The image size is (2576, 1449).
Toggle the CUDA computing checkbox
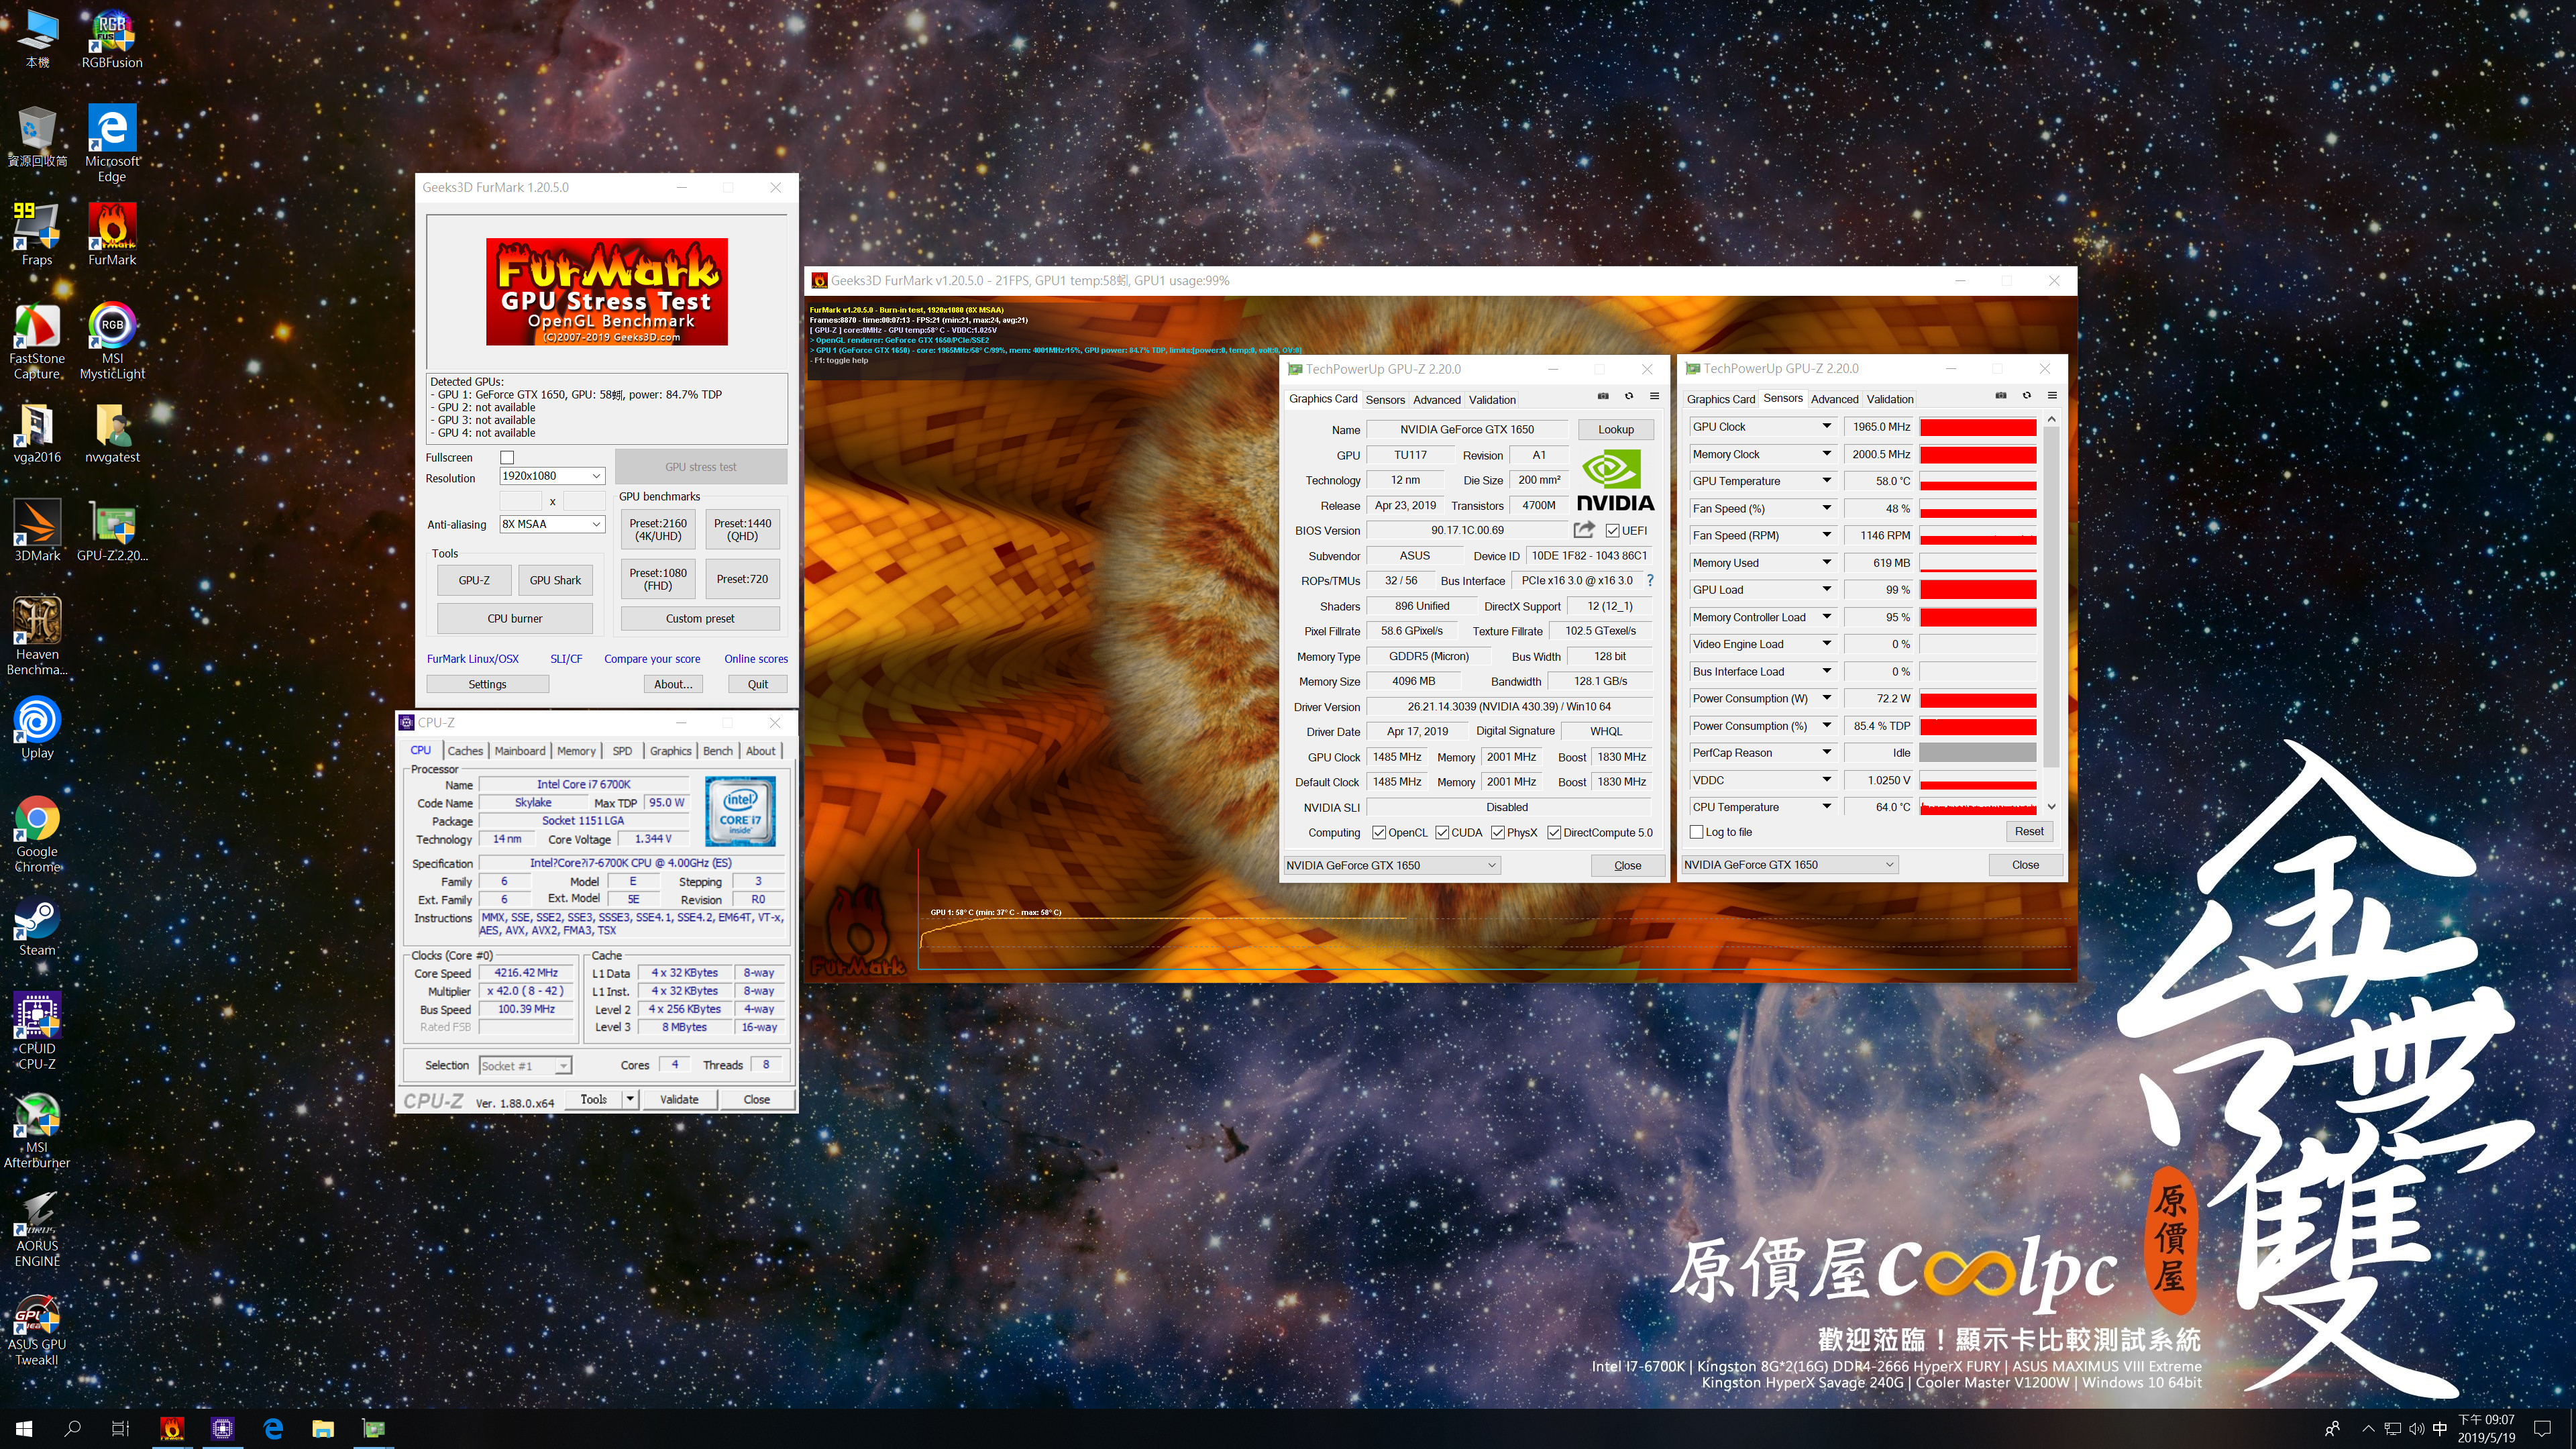click(x=1442, y=832)
